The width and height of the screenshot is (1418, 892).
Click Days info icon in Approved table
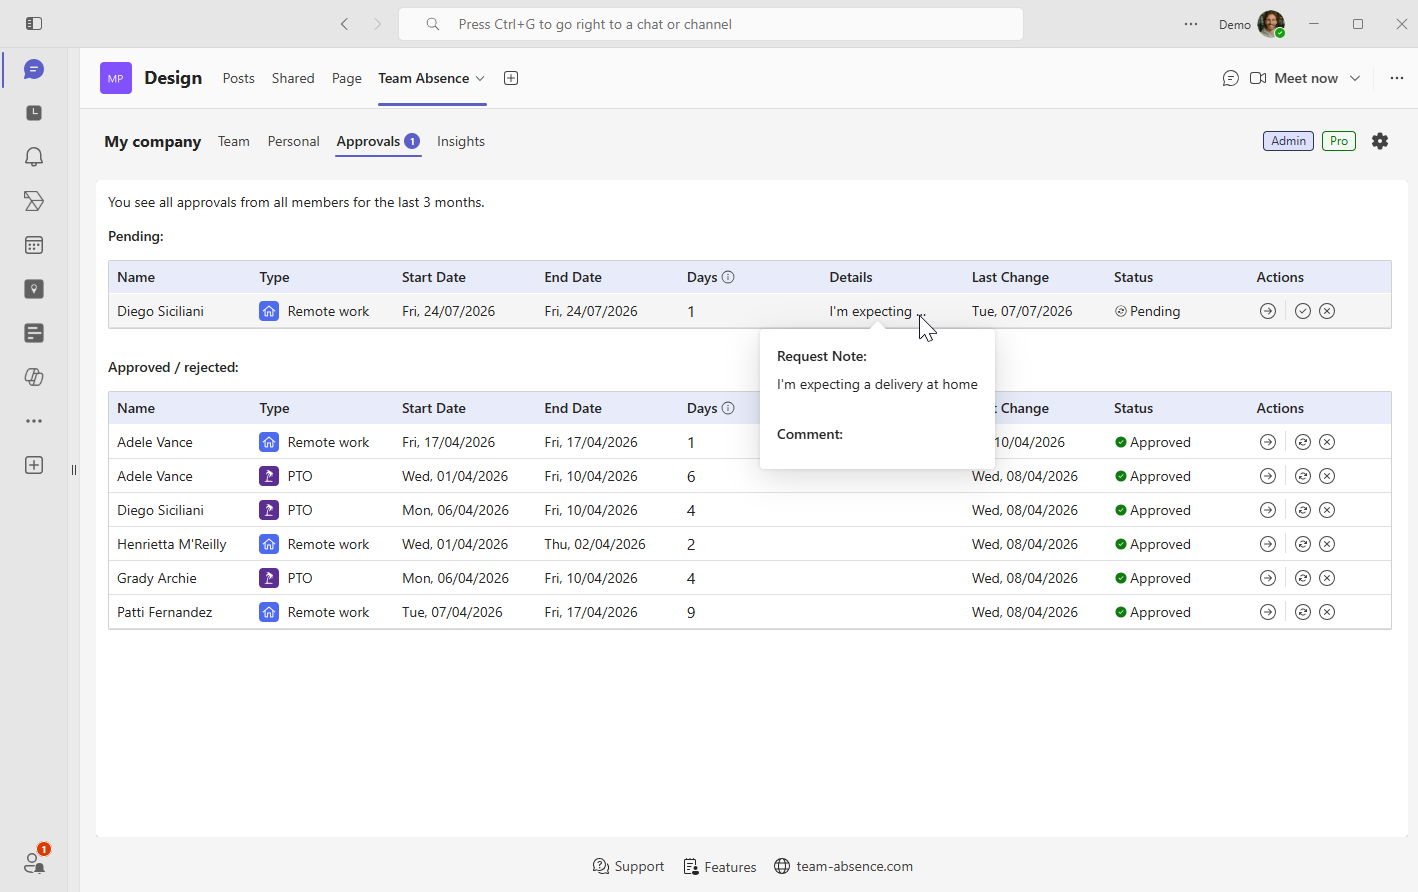pyautogui.click(x=728, y=408)
